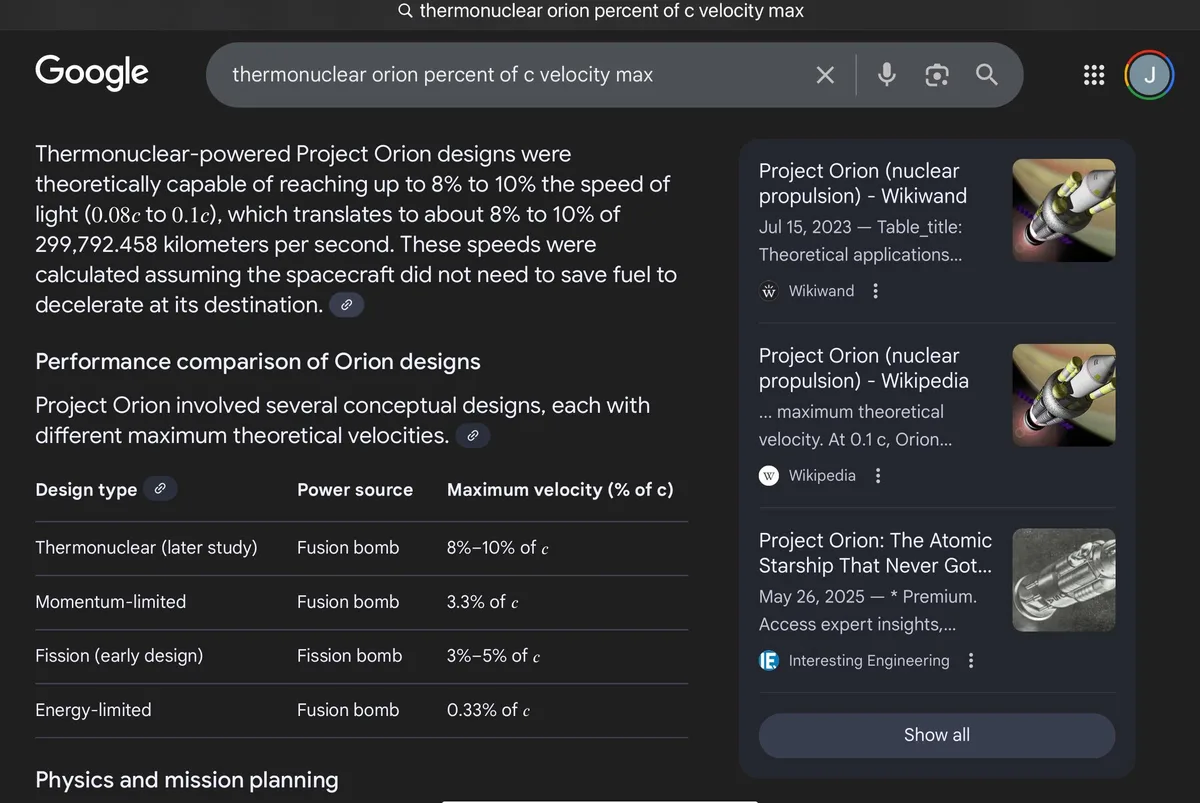Click the 'Fission bomb' power source cell
Screen dimensions: 1200x803
349,656
